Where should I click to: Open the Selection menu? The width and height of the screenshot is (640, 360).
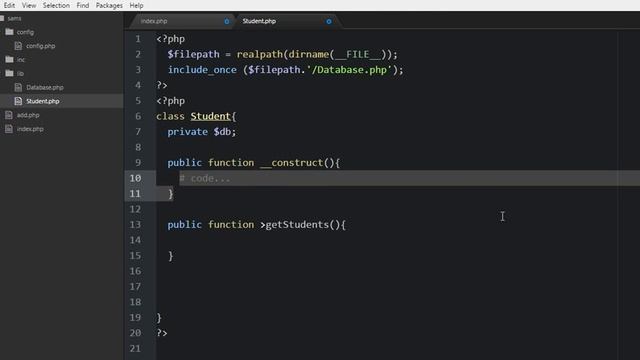click(x=56, y=5)
